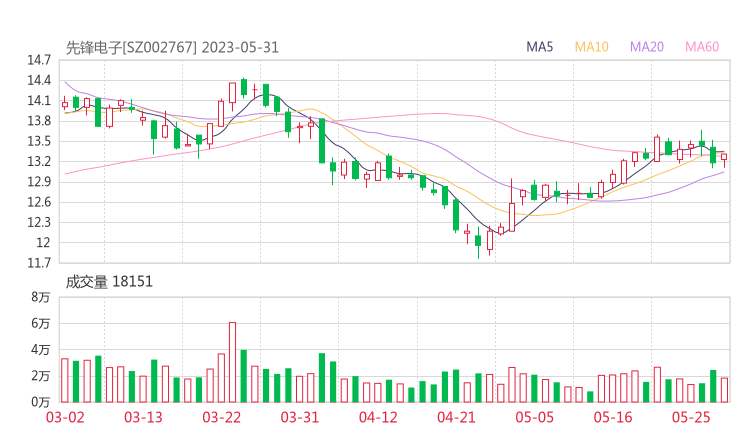Click the MA10 legend label
The image size is (740, 440).
(591, 47)
